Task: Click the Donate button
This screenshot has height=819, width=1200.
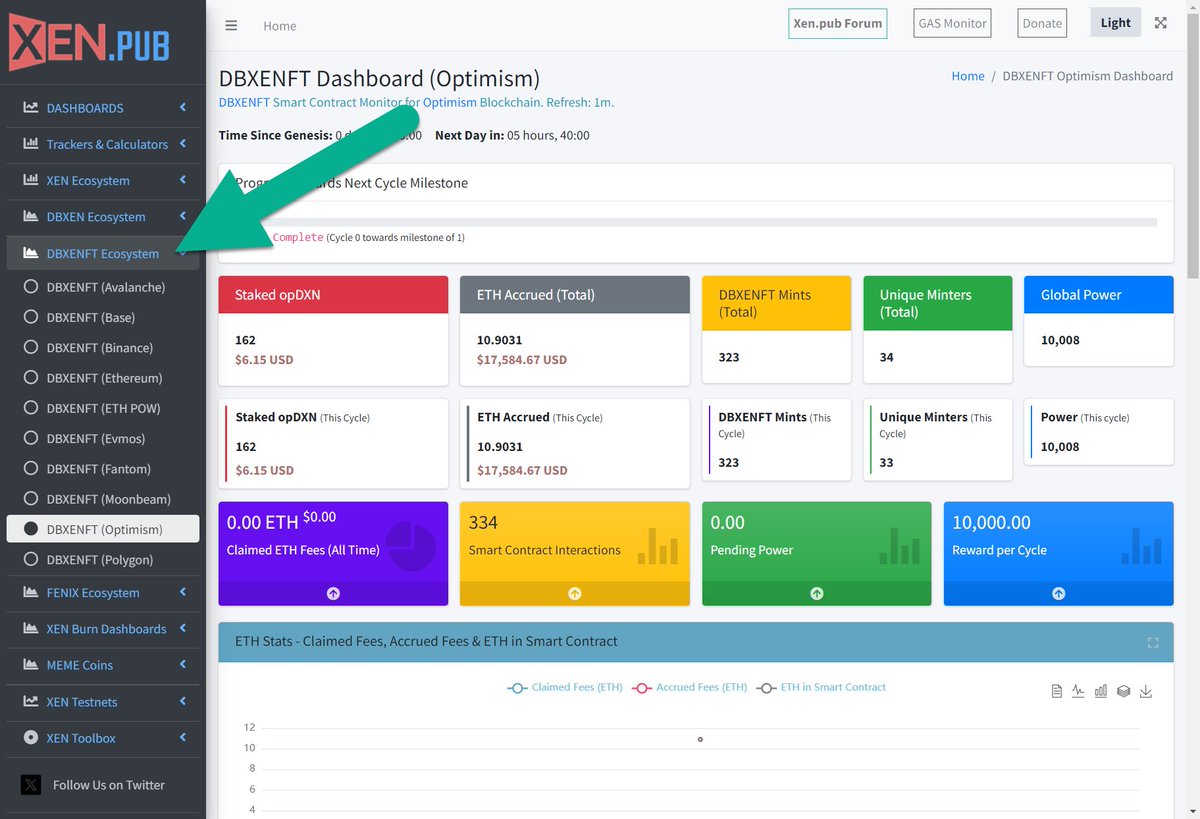Action: (x=1041, y=22)
